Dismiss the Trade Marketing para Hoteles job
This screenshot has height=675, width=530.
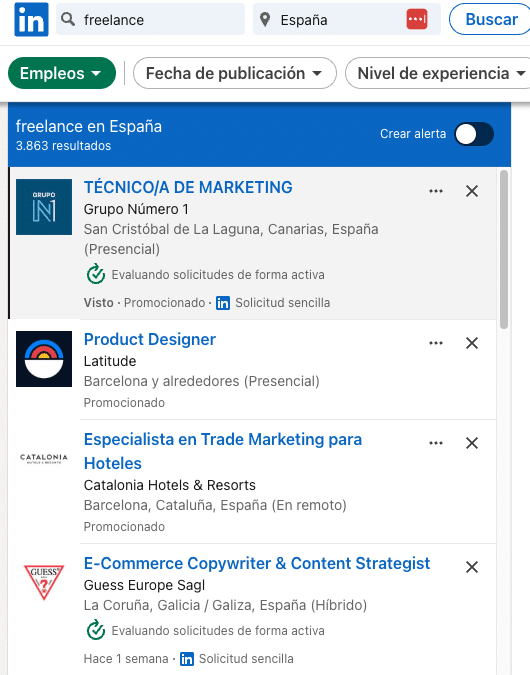point(472,443)
